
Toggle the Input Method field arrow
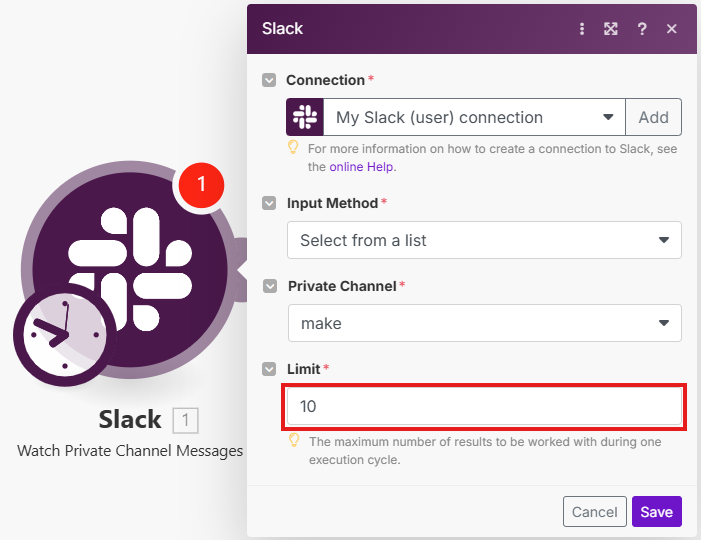pyautogui.click(x=269, y=203)
